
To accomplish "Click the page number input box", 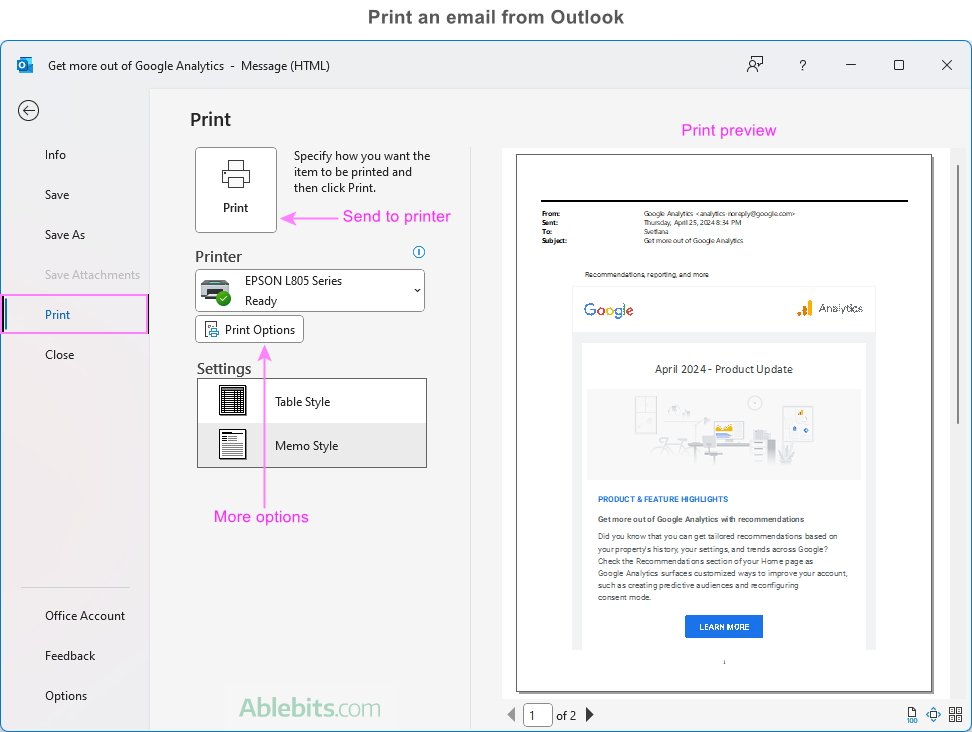I will [537, 714].
